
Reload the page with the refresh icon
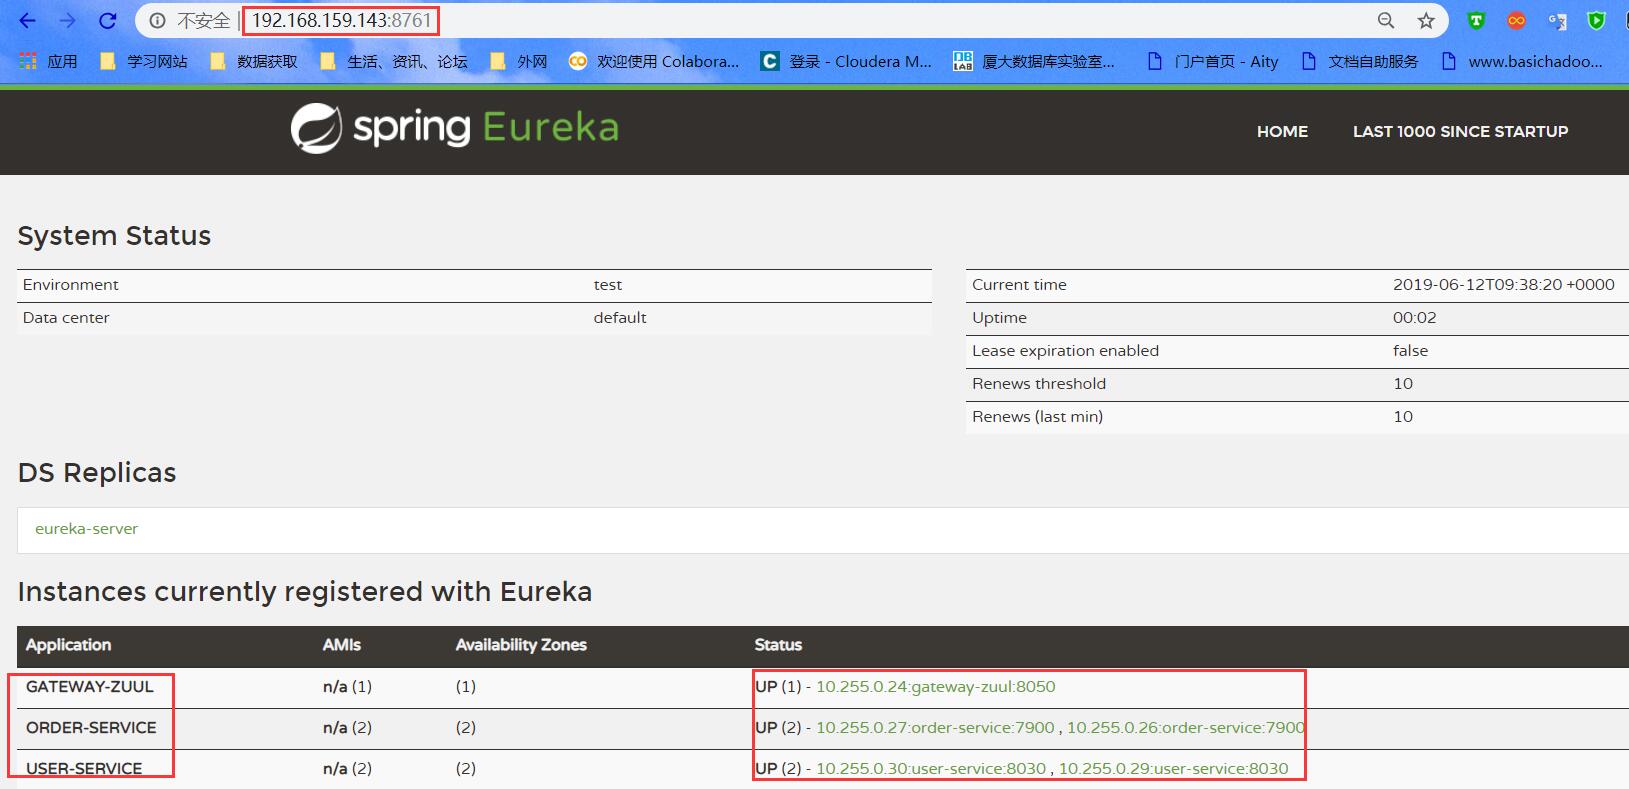click(108, 20)
